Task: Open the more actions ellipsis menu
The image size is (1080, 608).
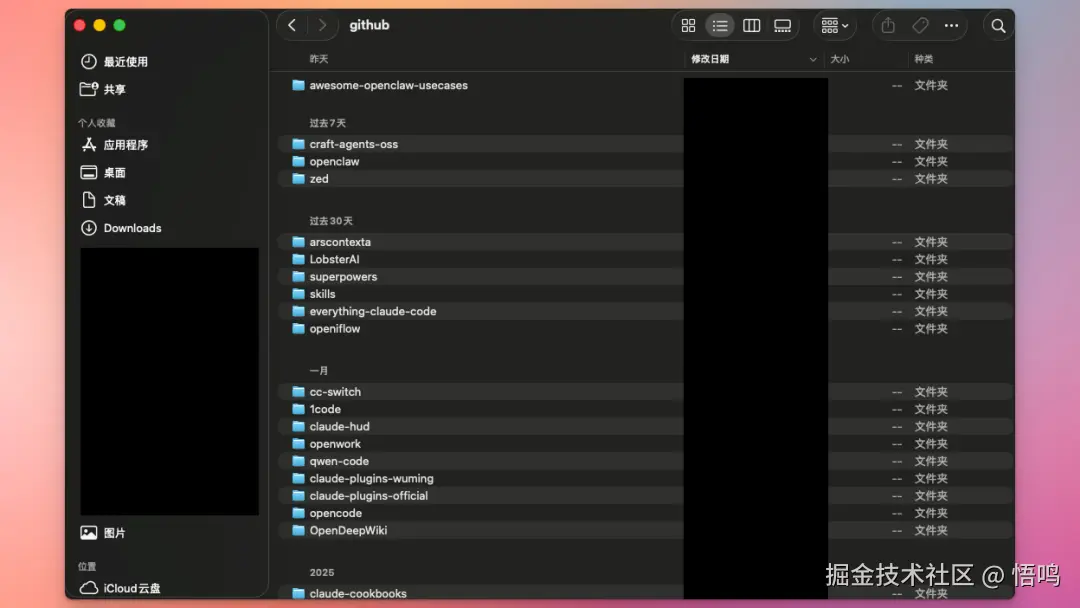Action: point(951,26)
